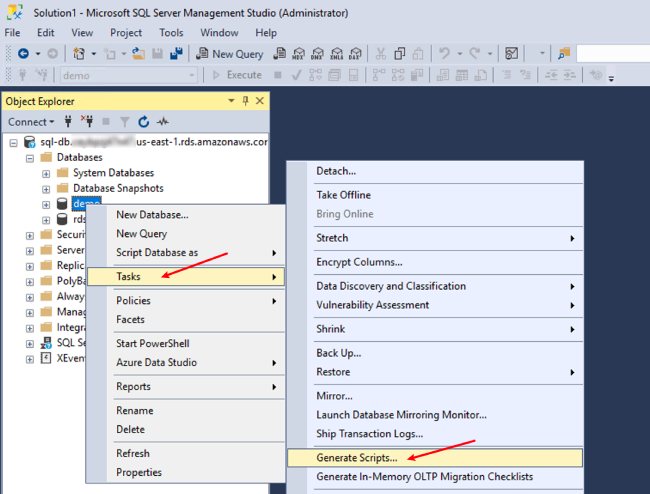Choose Properties in context menu
Screen dimensions: 650x494
(187, 472)
